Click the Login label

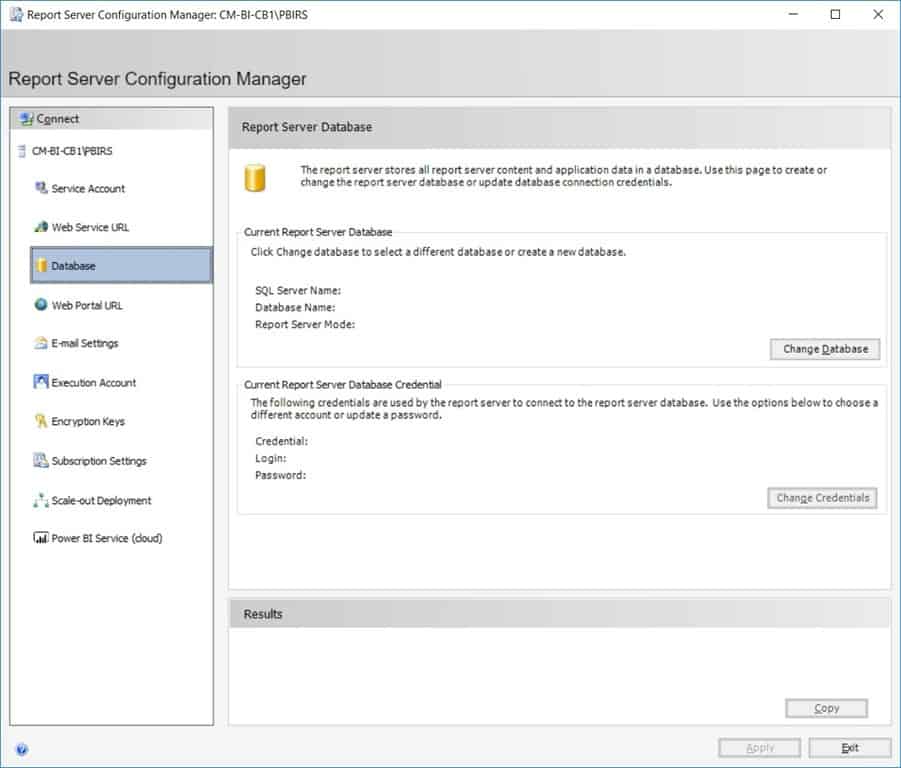coord(271,458)
